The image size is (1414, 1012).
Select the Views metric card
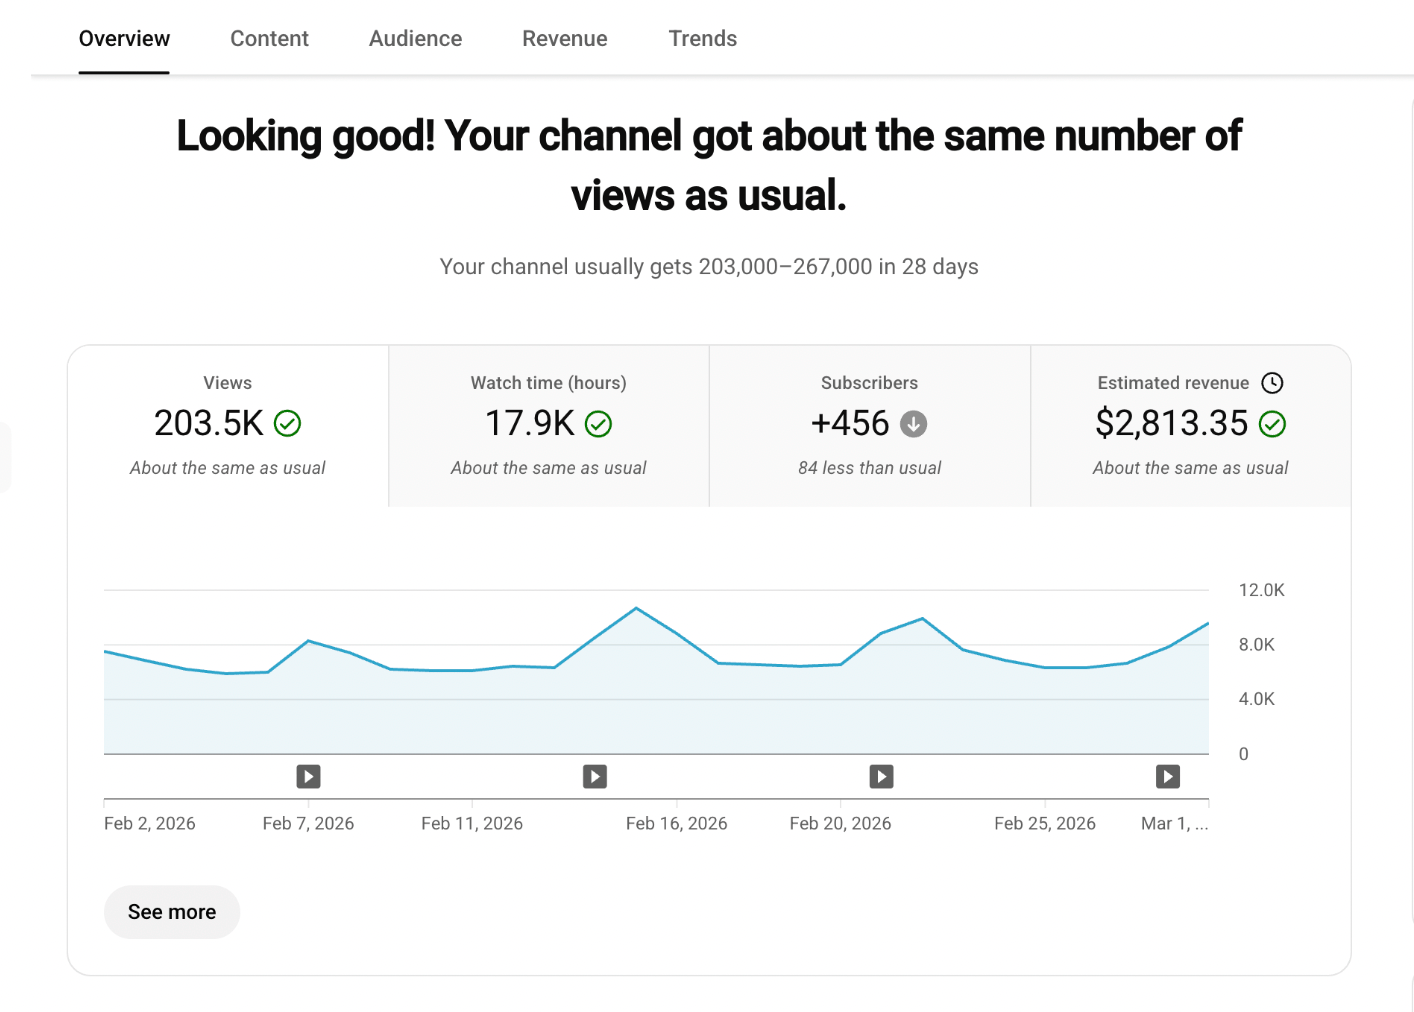228,426
